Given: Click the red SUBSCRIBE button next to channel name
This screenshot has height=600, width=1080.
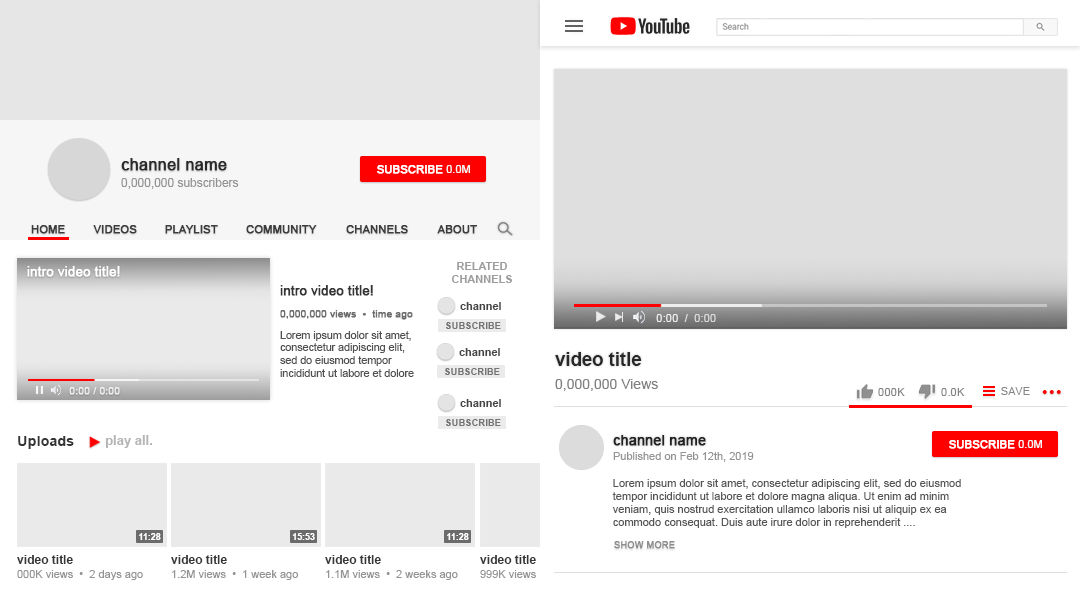Looking at the screenshot, I should [422, 169].
